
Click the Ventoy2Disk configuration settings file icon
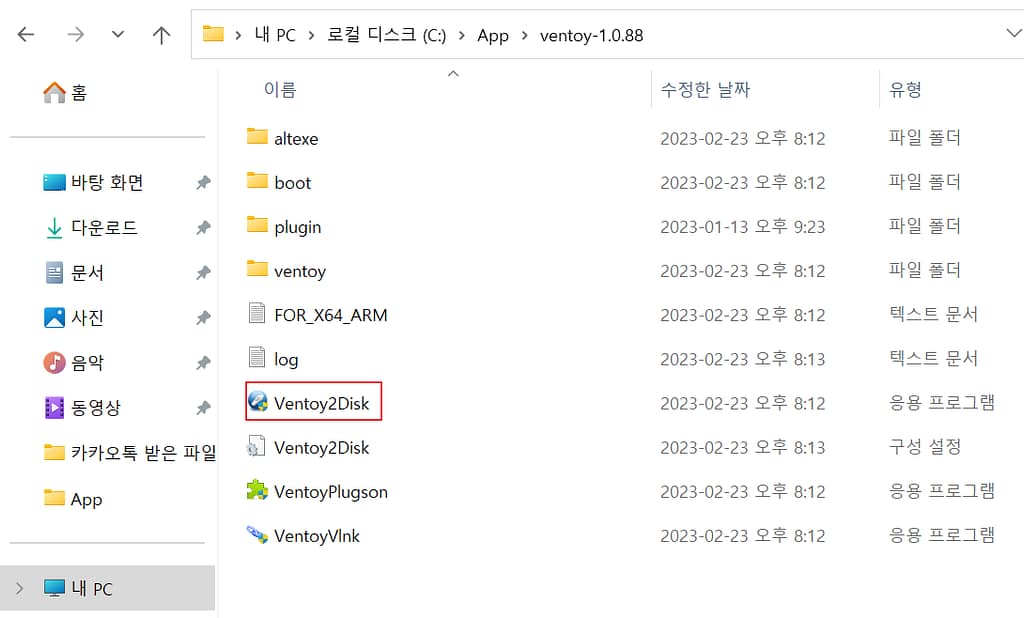258,447
